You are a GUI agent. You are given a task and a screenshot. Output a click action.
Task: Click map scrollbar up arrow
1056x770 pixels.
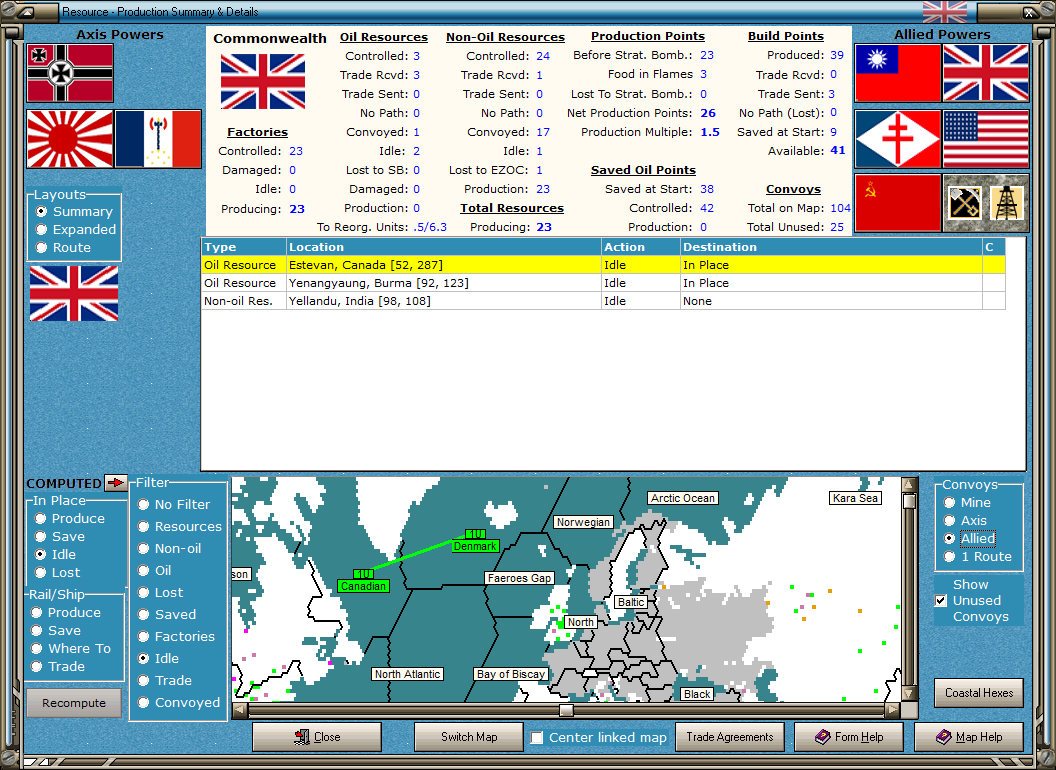909,484
